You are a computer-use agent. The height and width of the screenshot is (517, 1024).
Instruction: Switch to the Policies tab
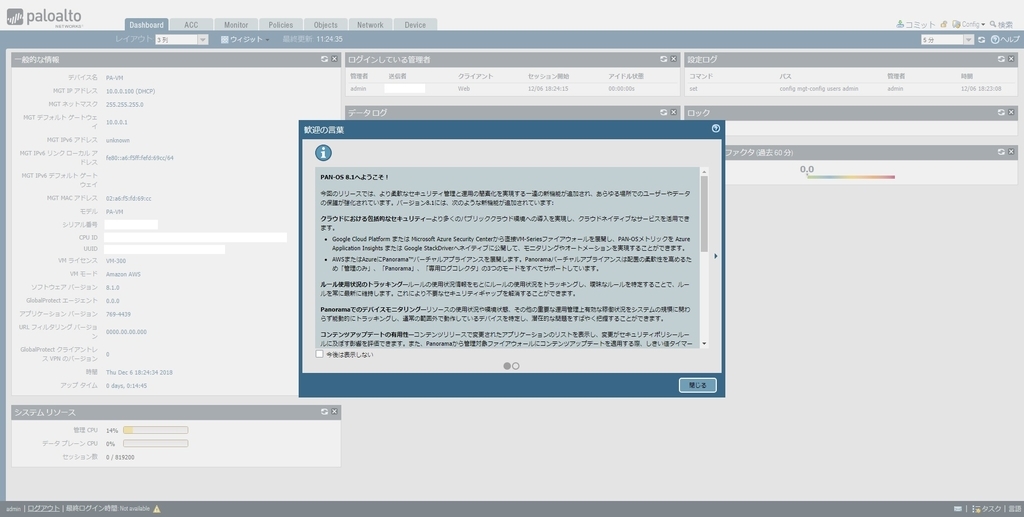click(x=280, y=25)
